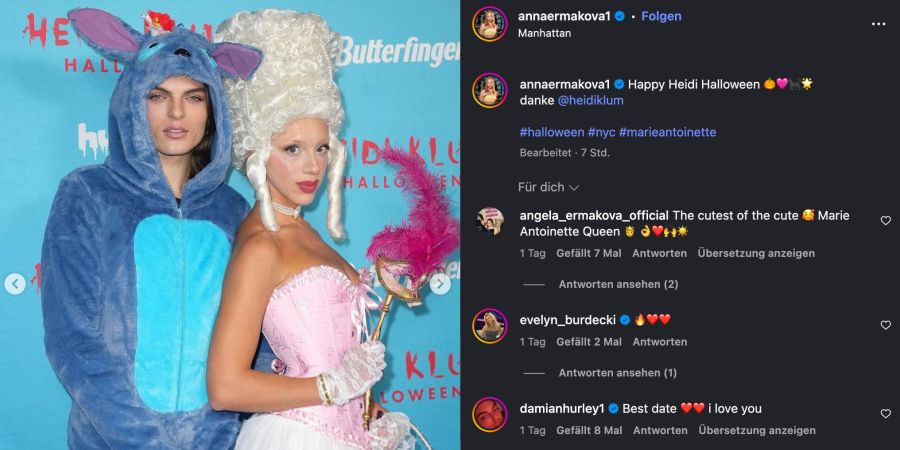Image resolution: width=900 pixels, height=450 pixels.
Task: Open the three-dot more options menu
Action: 878,24
